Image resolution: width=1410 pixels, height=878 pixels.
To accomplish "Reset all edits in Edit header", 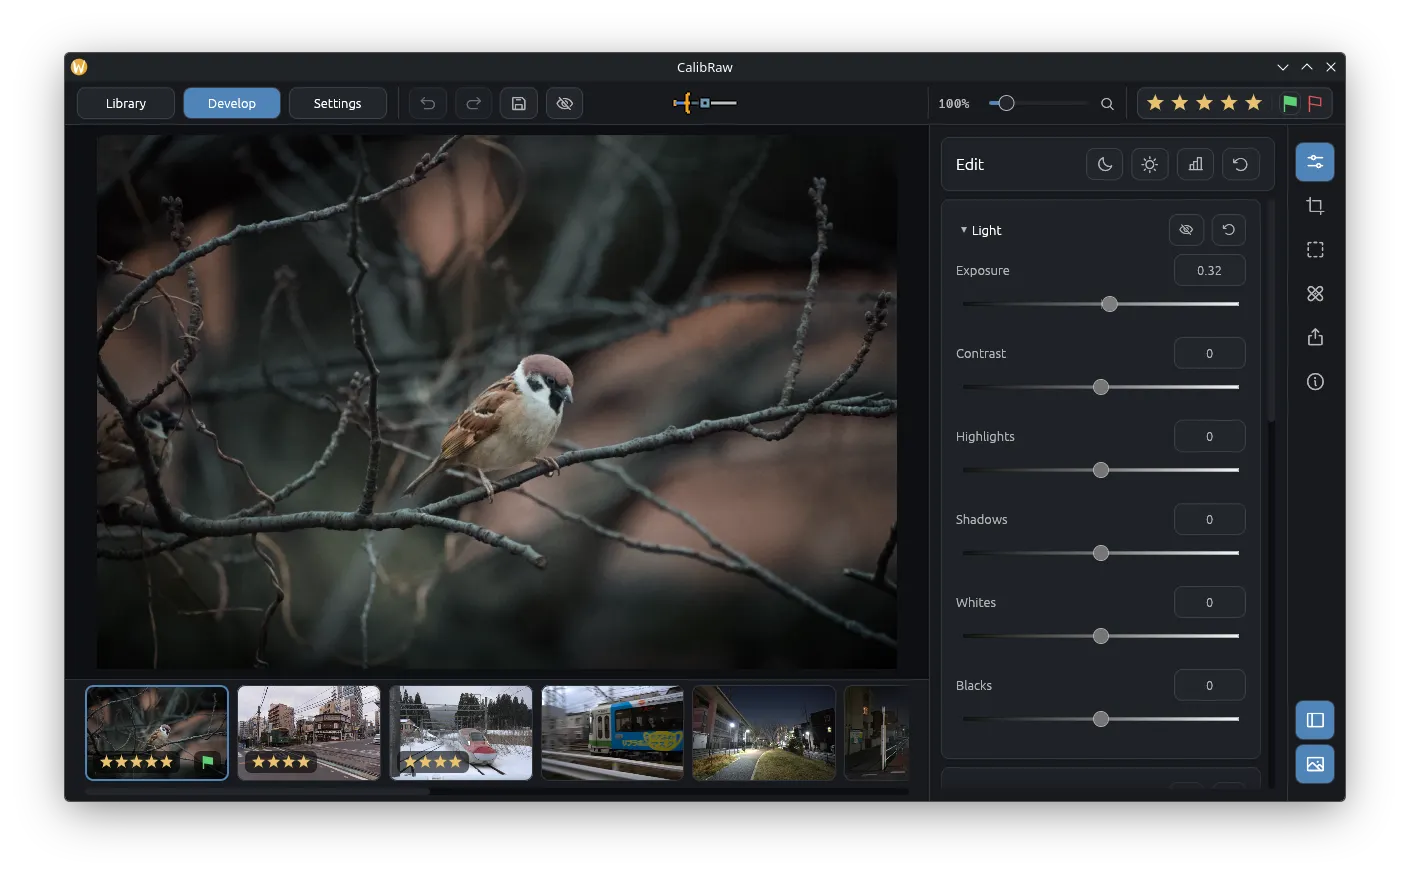I will (x=1241, y=165).
